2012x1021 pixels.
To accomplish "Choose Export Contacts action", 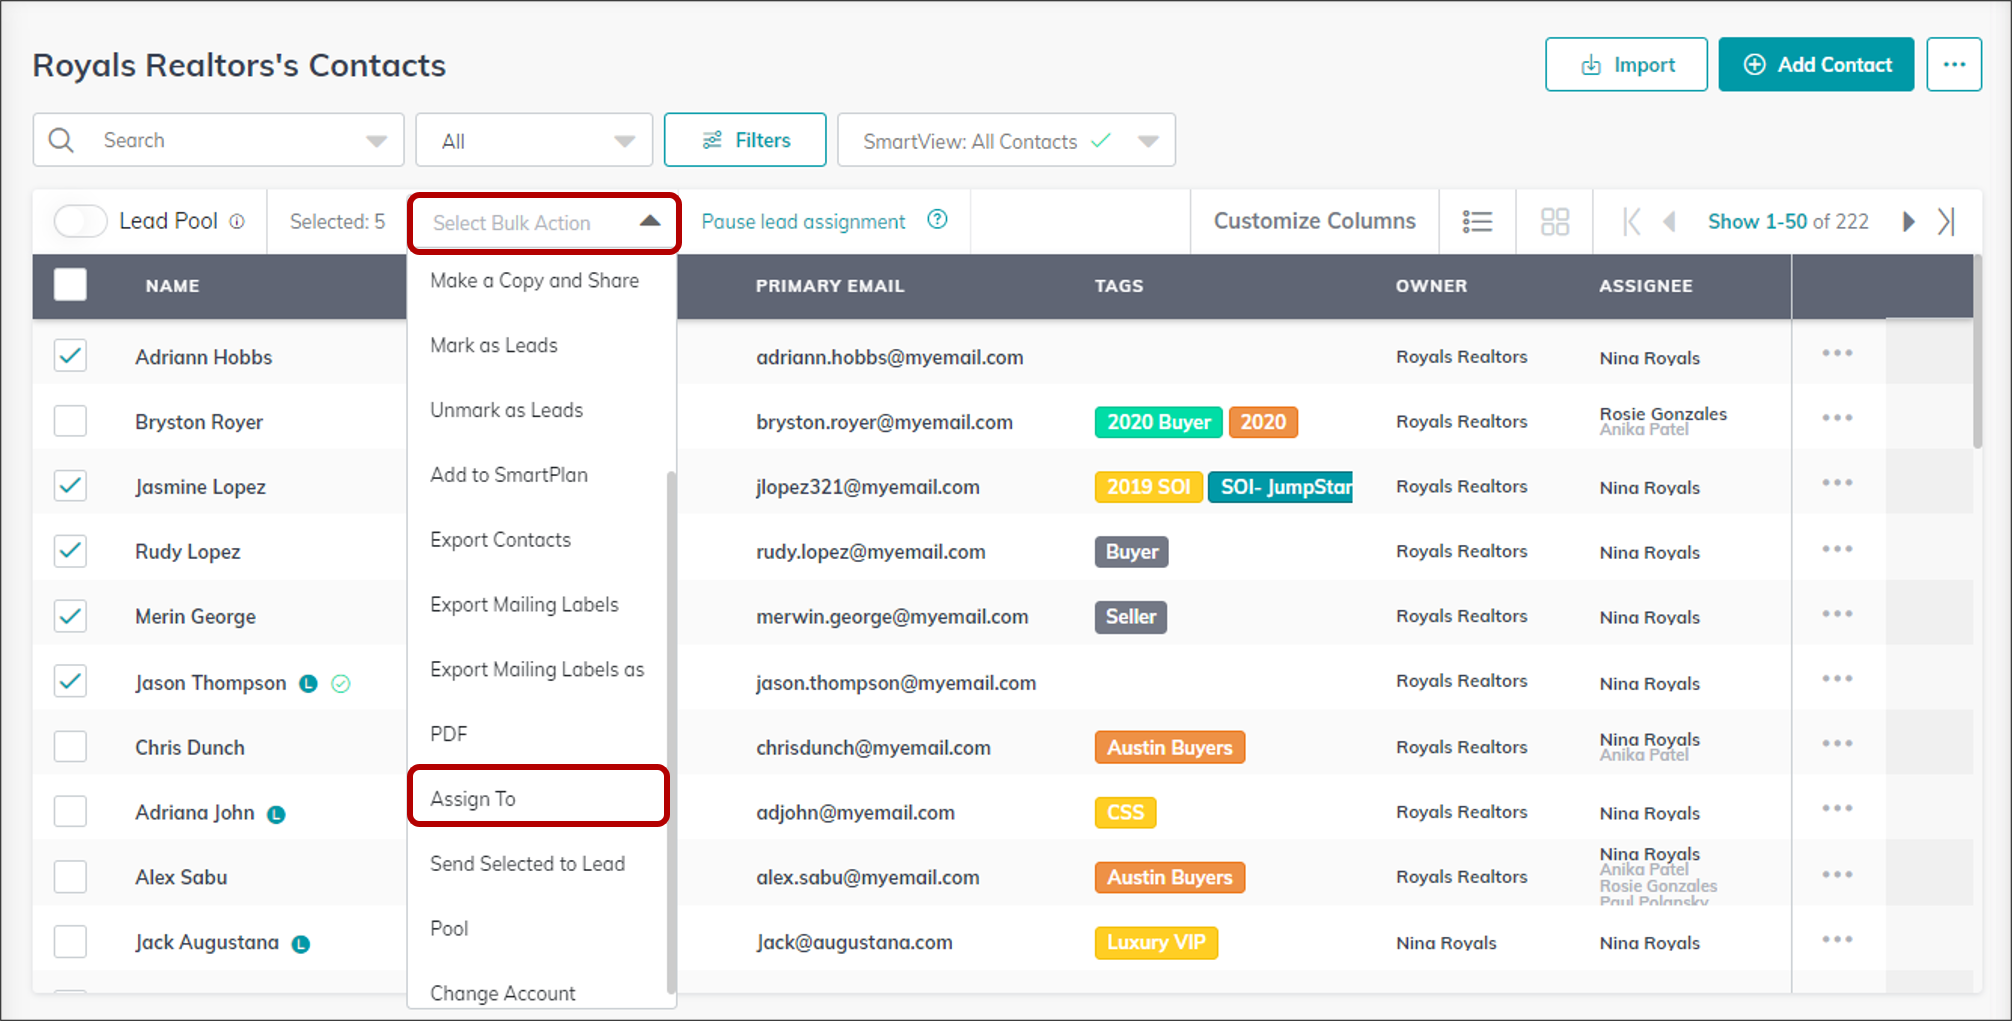I will coord(500,540).
